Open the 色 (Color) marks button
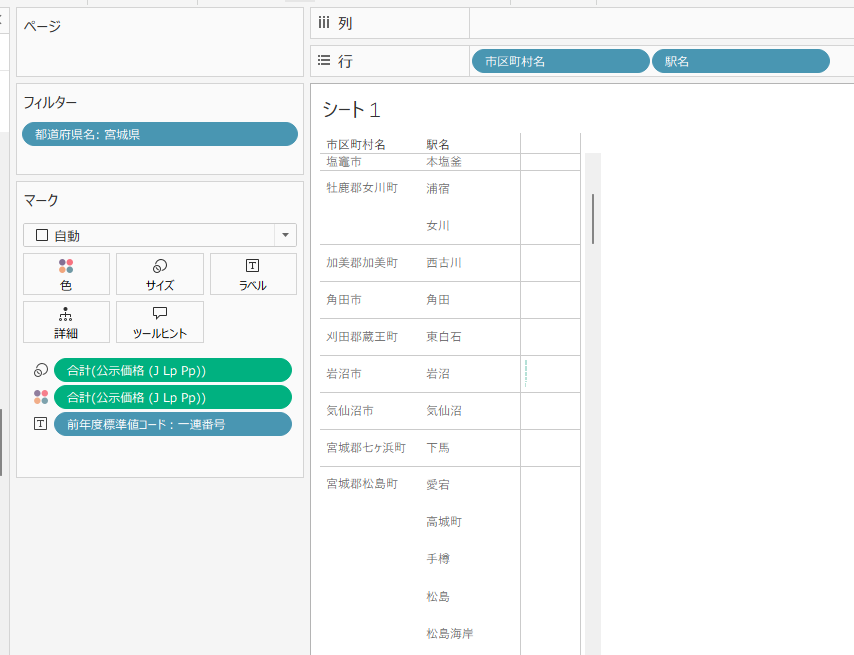The height and width of the screenshot is (655, 854). (66, 274)
